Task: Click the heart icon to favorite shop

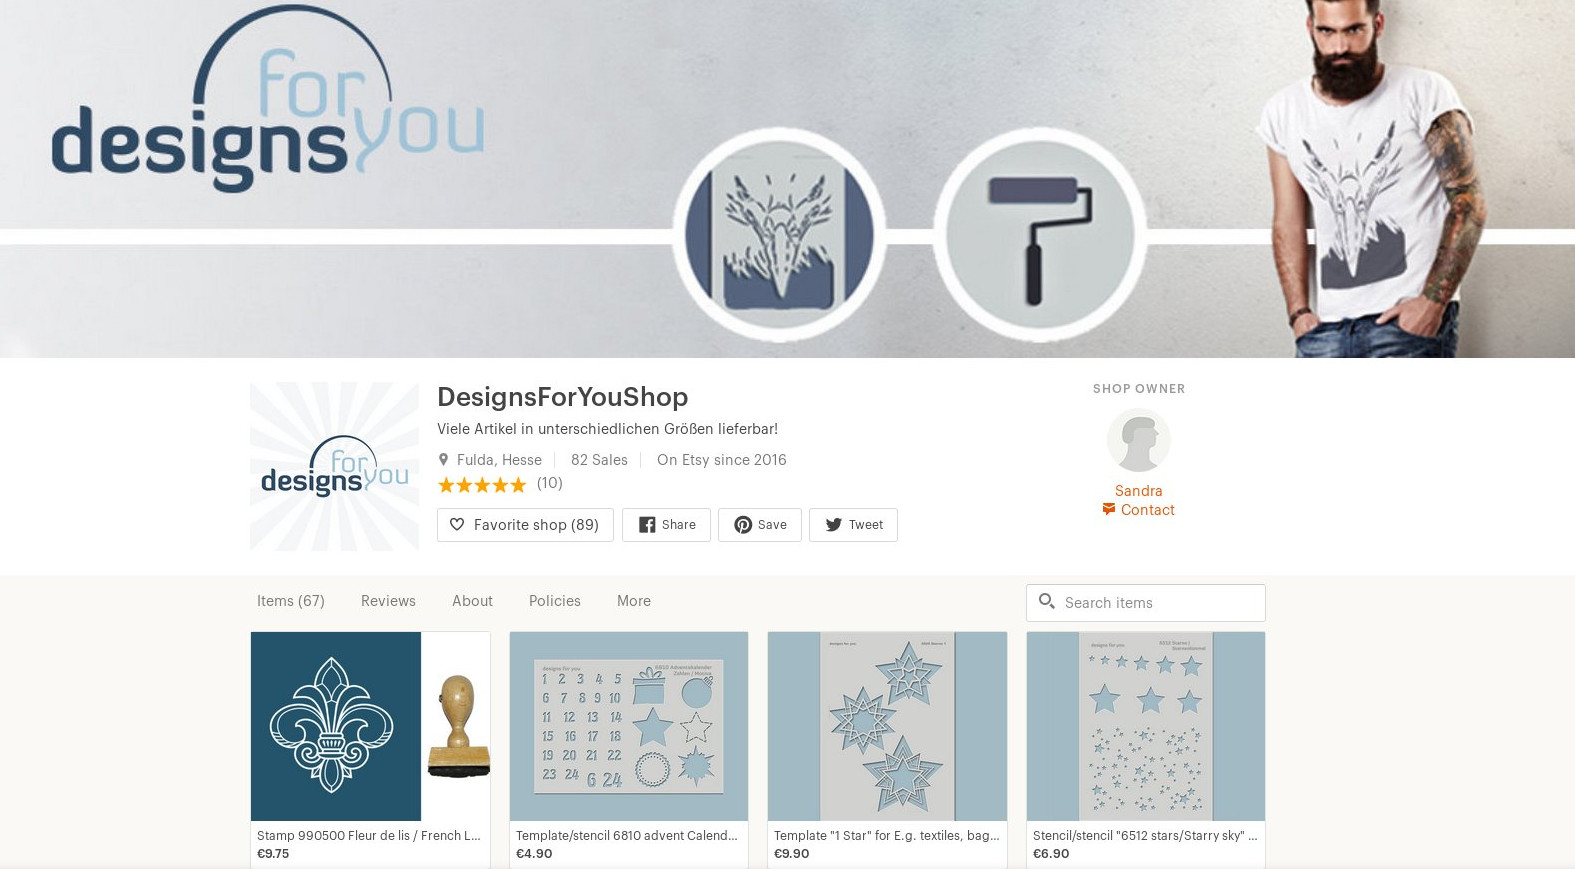Action: pyautogui.click(x=457, y=524)
